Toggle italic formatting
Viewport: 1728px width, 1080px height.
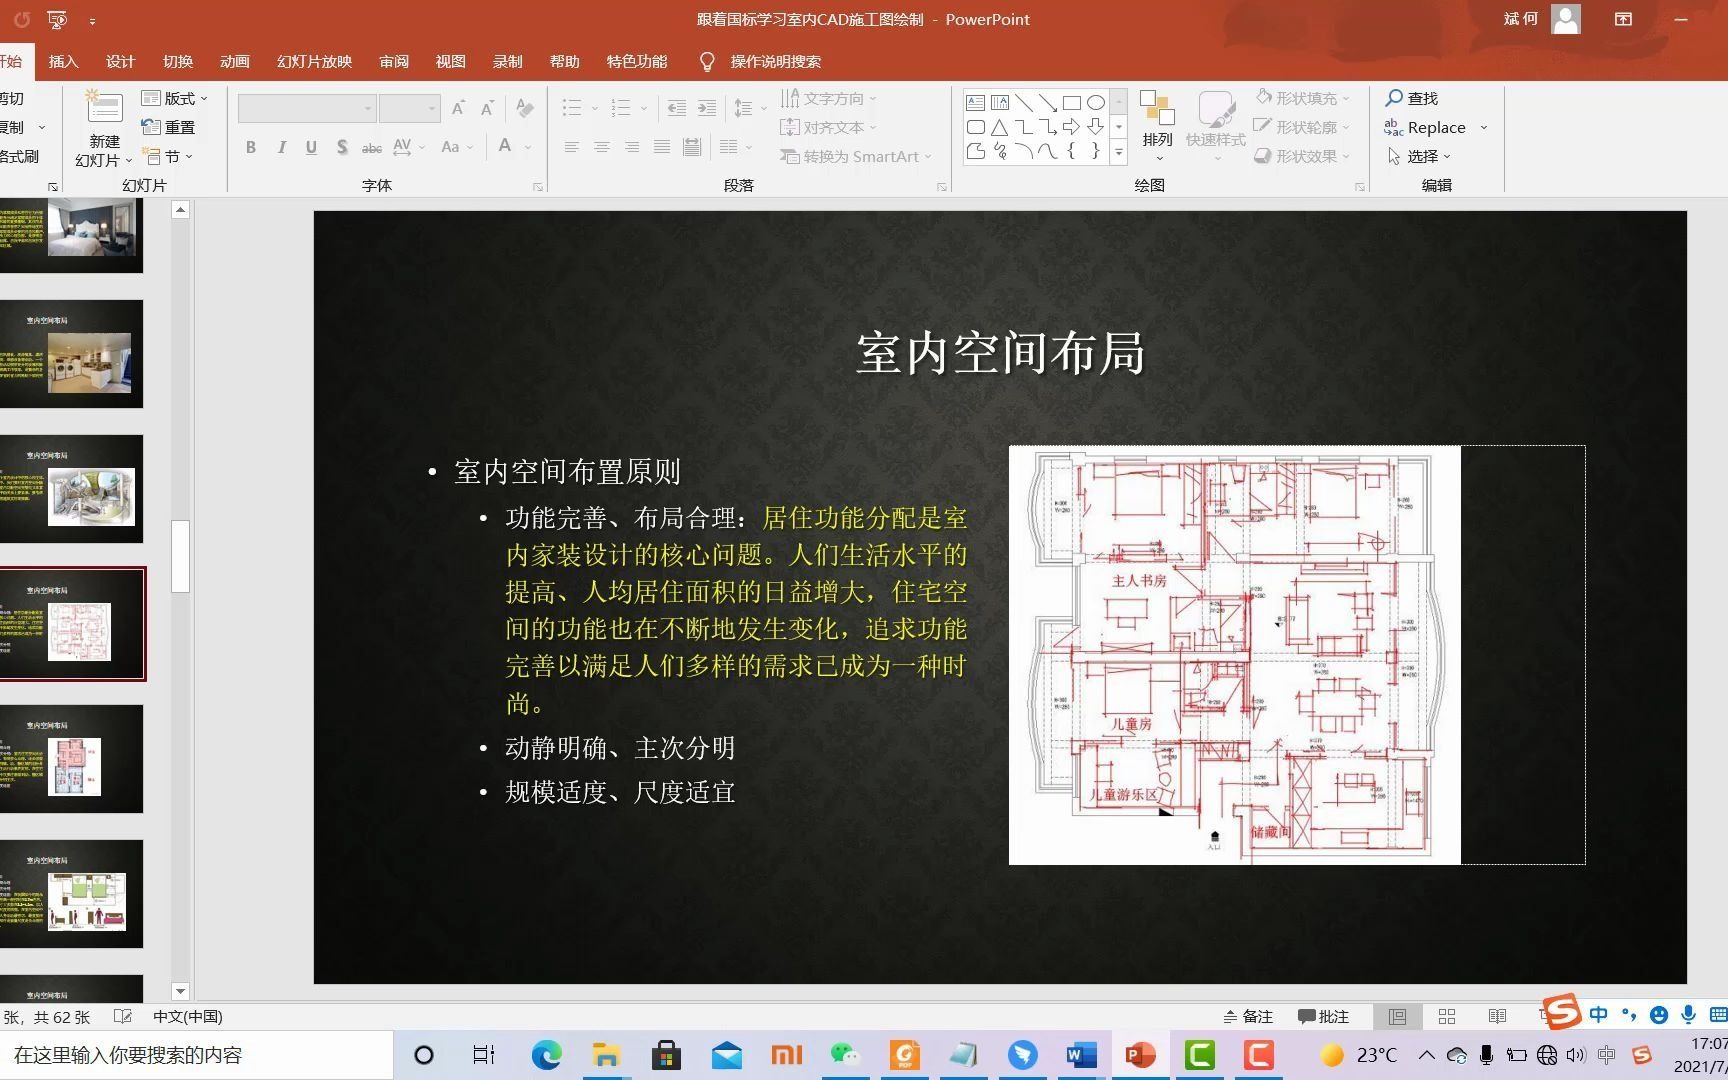[281, 146]
